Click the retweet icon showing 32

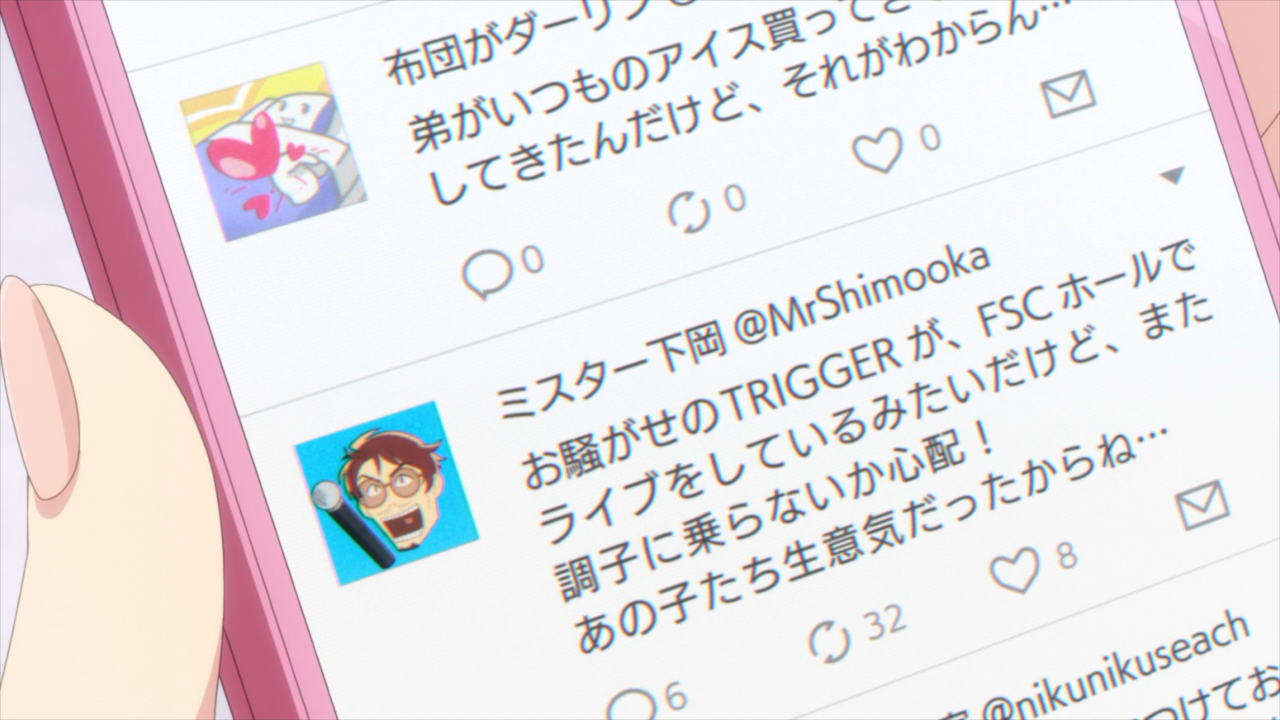tap(829, 640)
